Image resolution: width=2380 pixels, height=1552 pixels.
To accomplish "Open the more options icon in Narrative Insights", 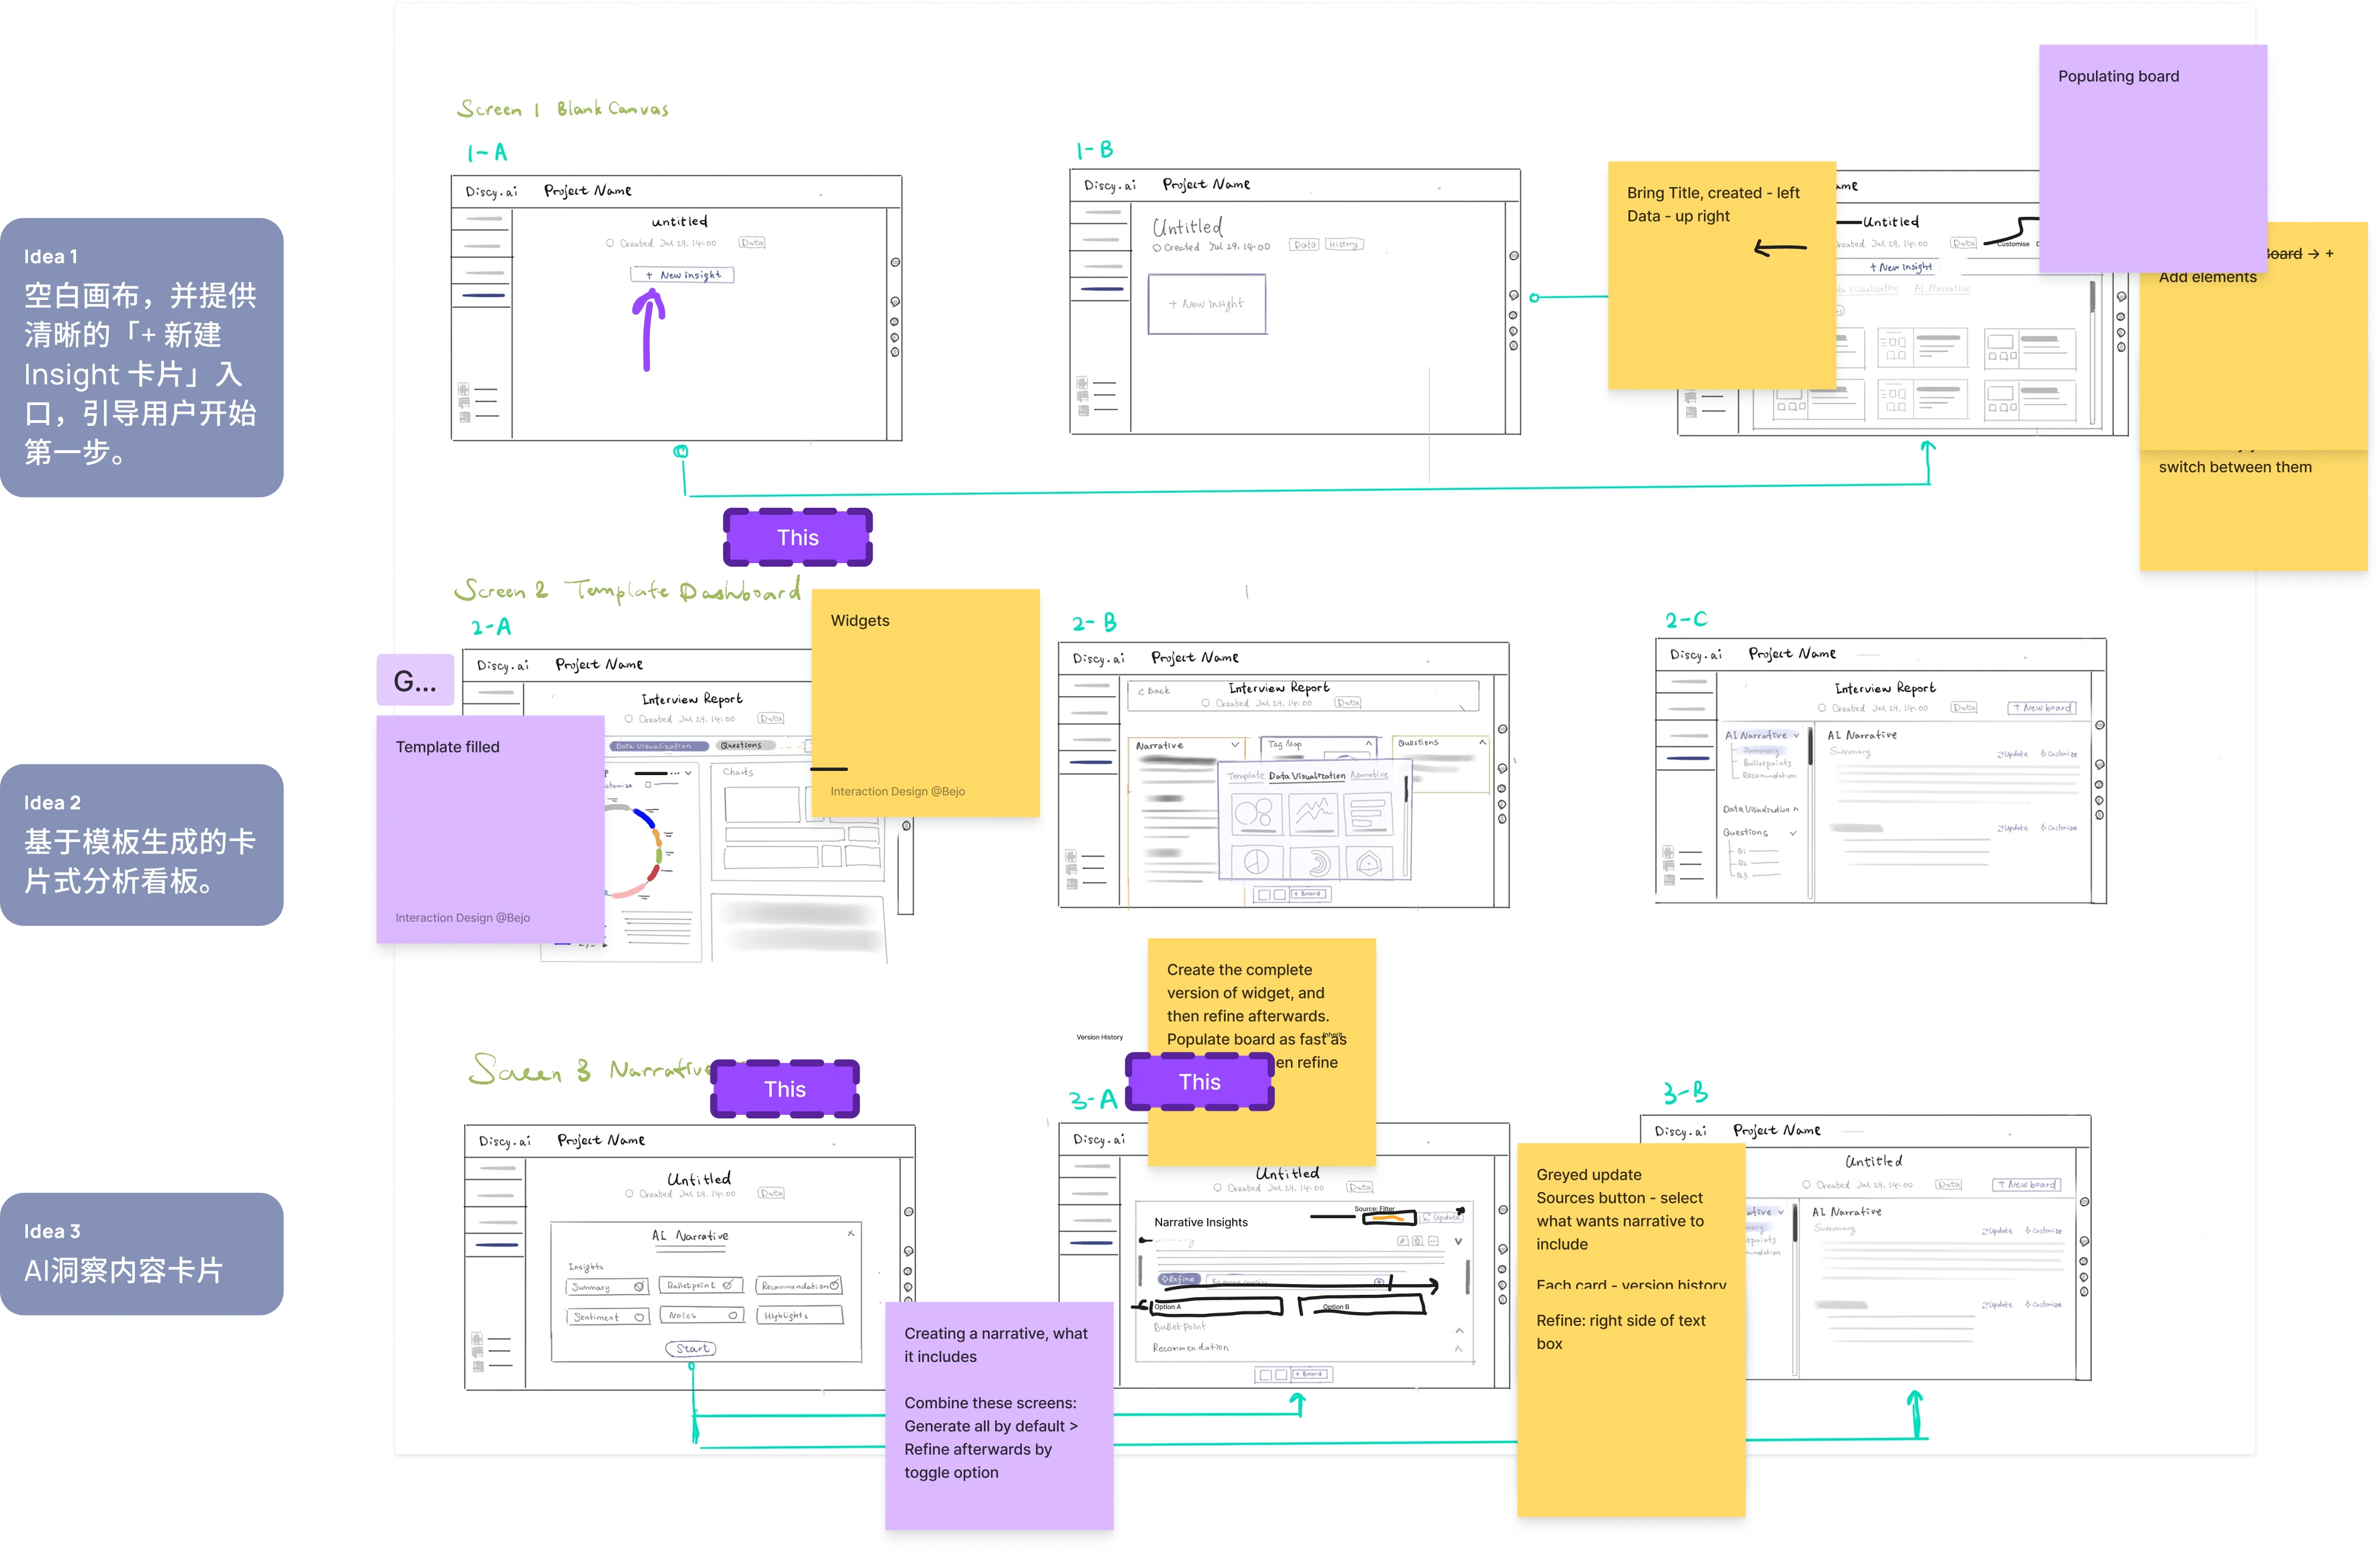I will coord(1433,1241).
